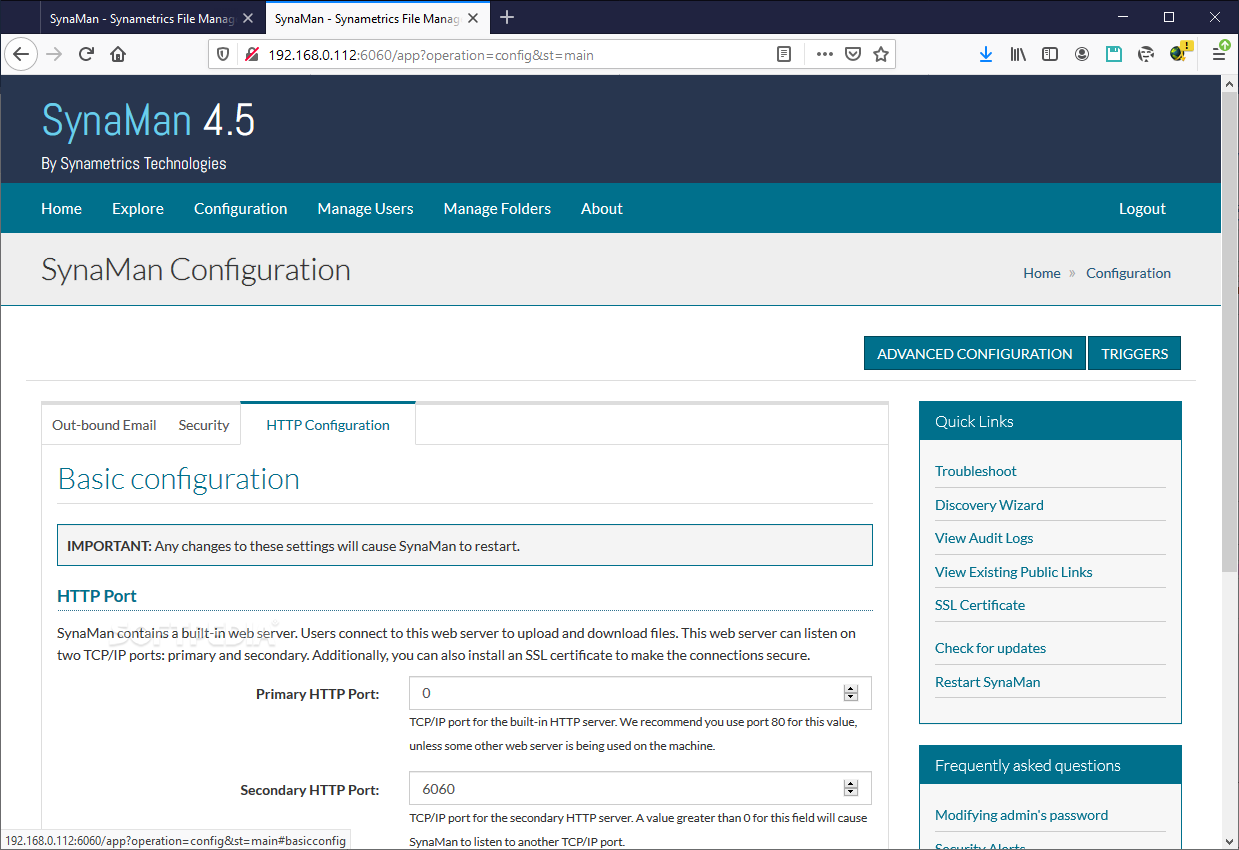
Task: Click the tracking protection shield icon
Action: coord(223,54)
